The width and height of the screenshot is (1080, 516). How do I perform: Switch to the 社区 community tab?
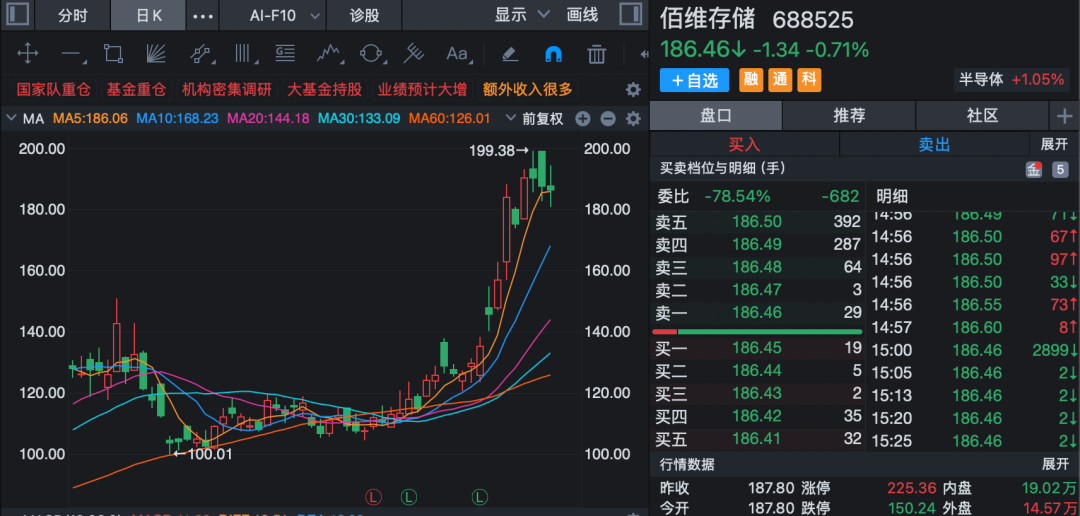[982, 115]
